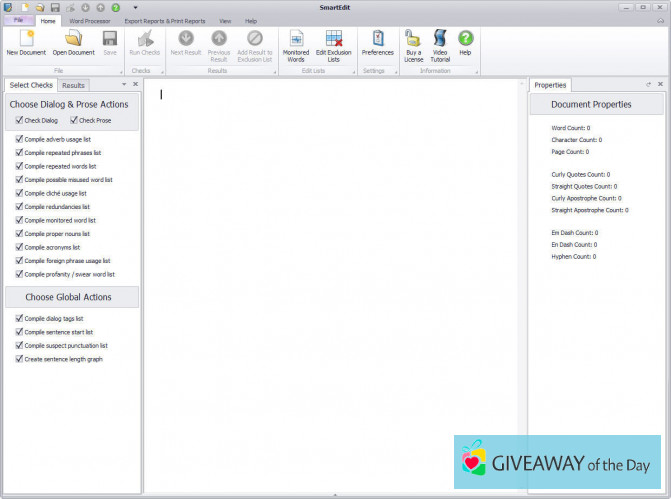
Task: Open the Video Tutorial
Action: (440, 39)
